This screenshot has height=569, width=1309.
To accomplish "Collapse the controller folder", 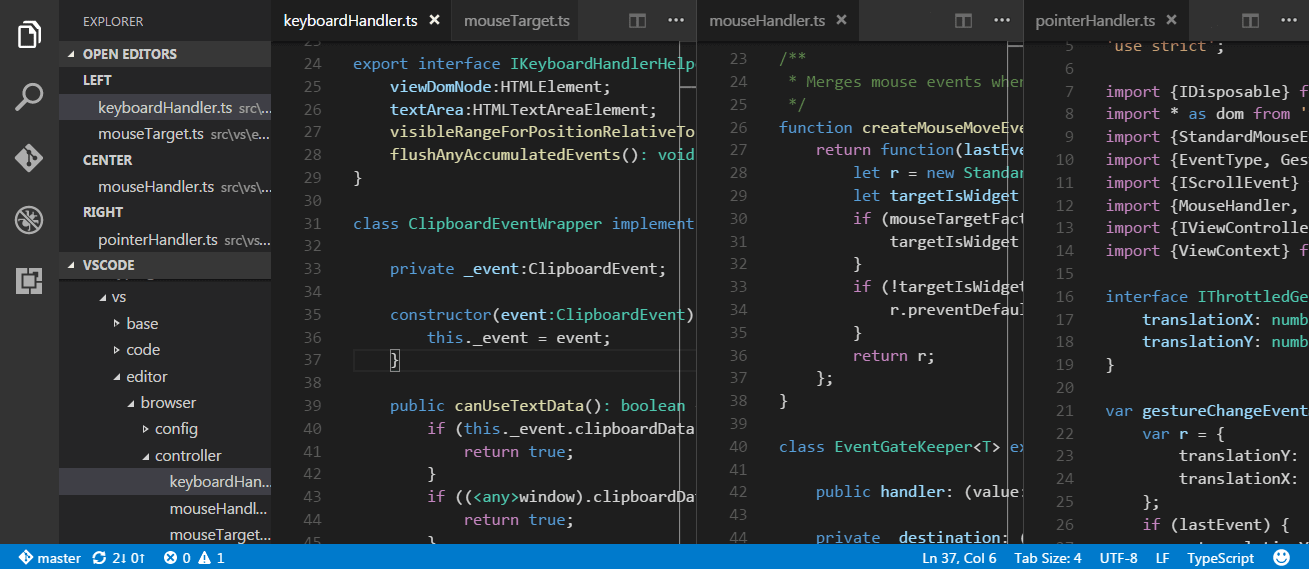I will (x=165, y=456).
